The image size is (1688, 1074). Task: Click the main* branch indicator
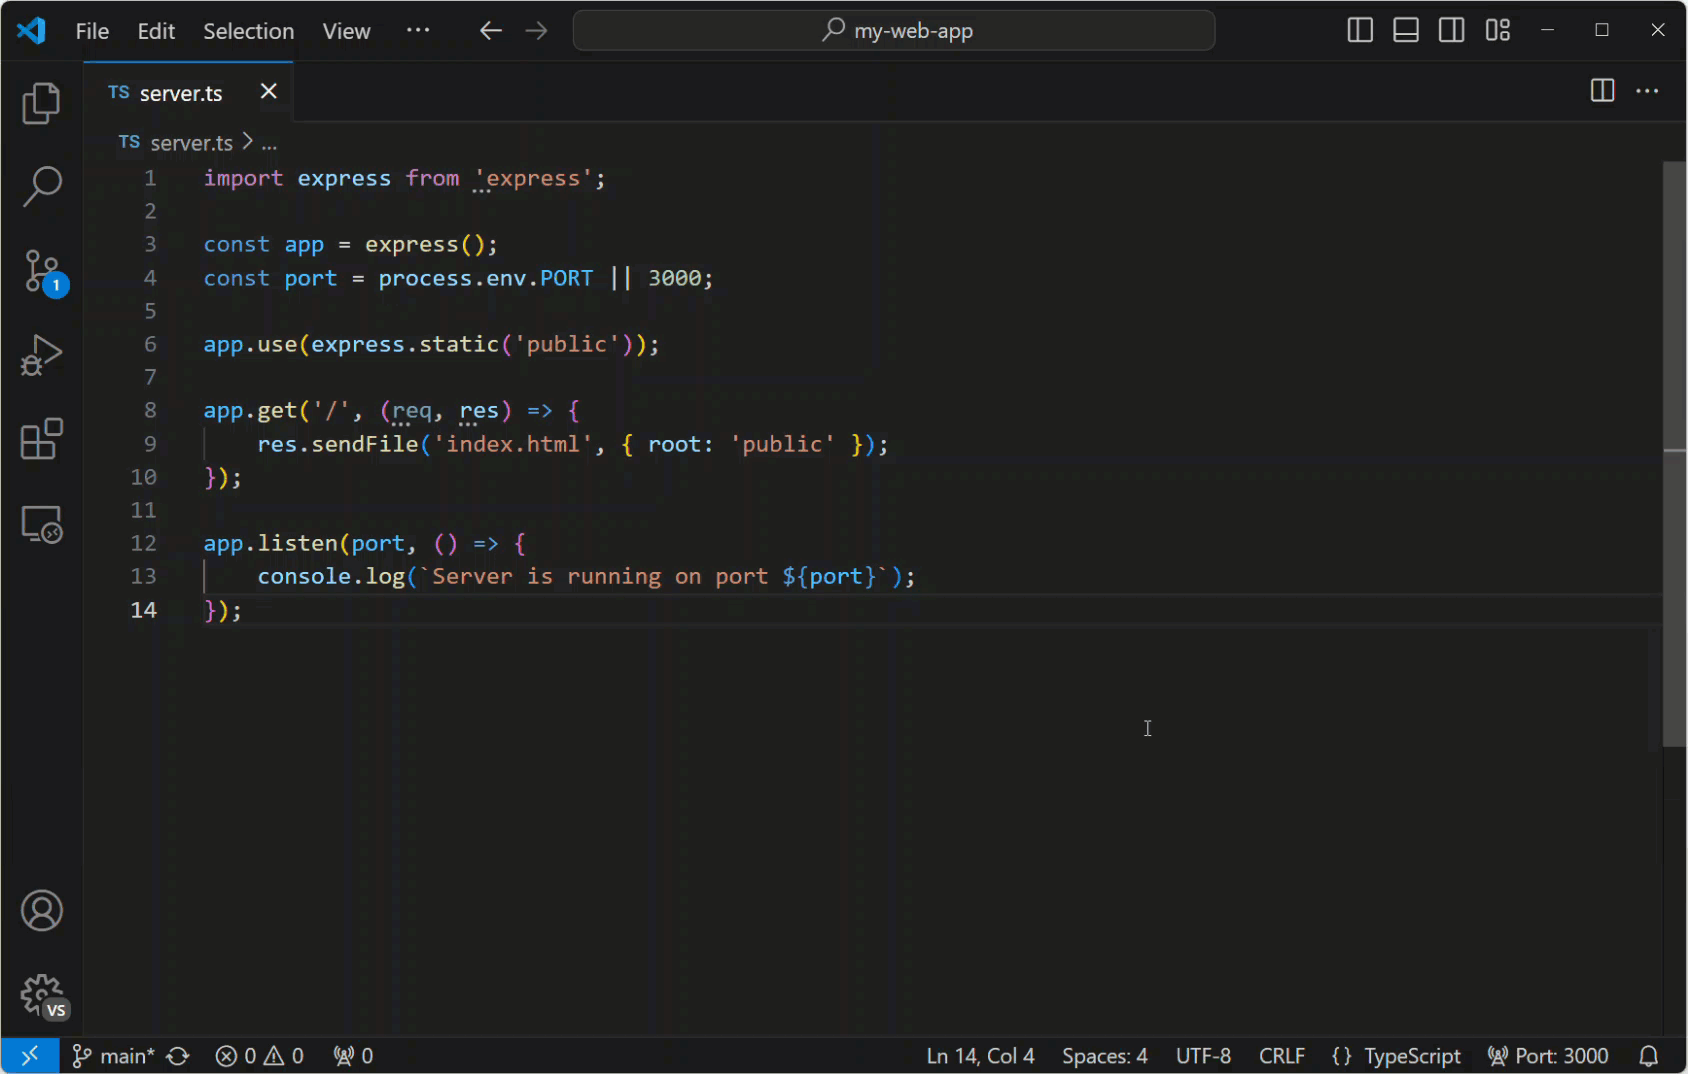pos(113,1055)
